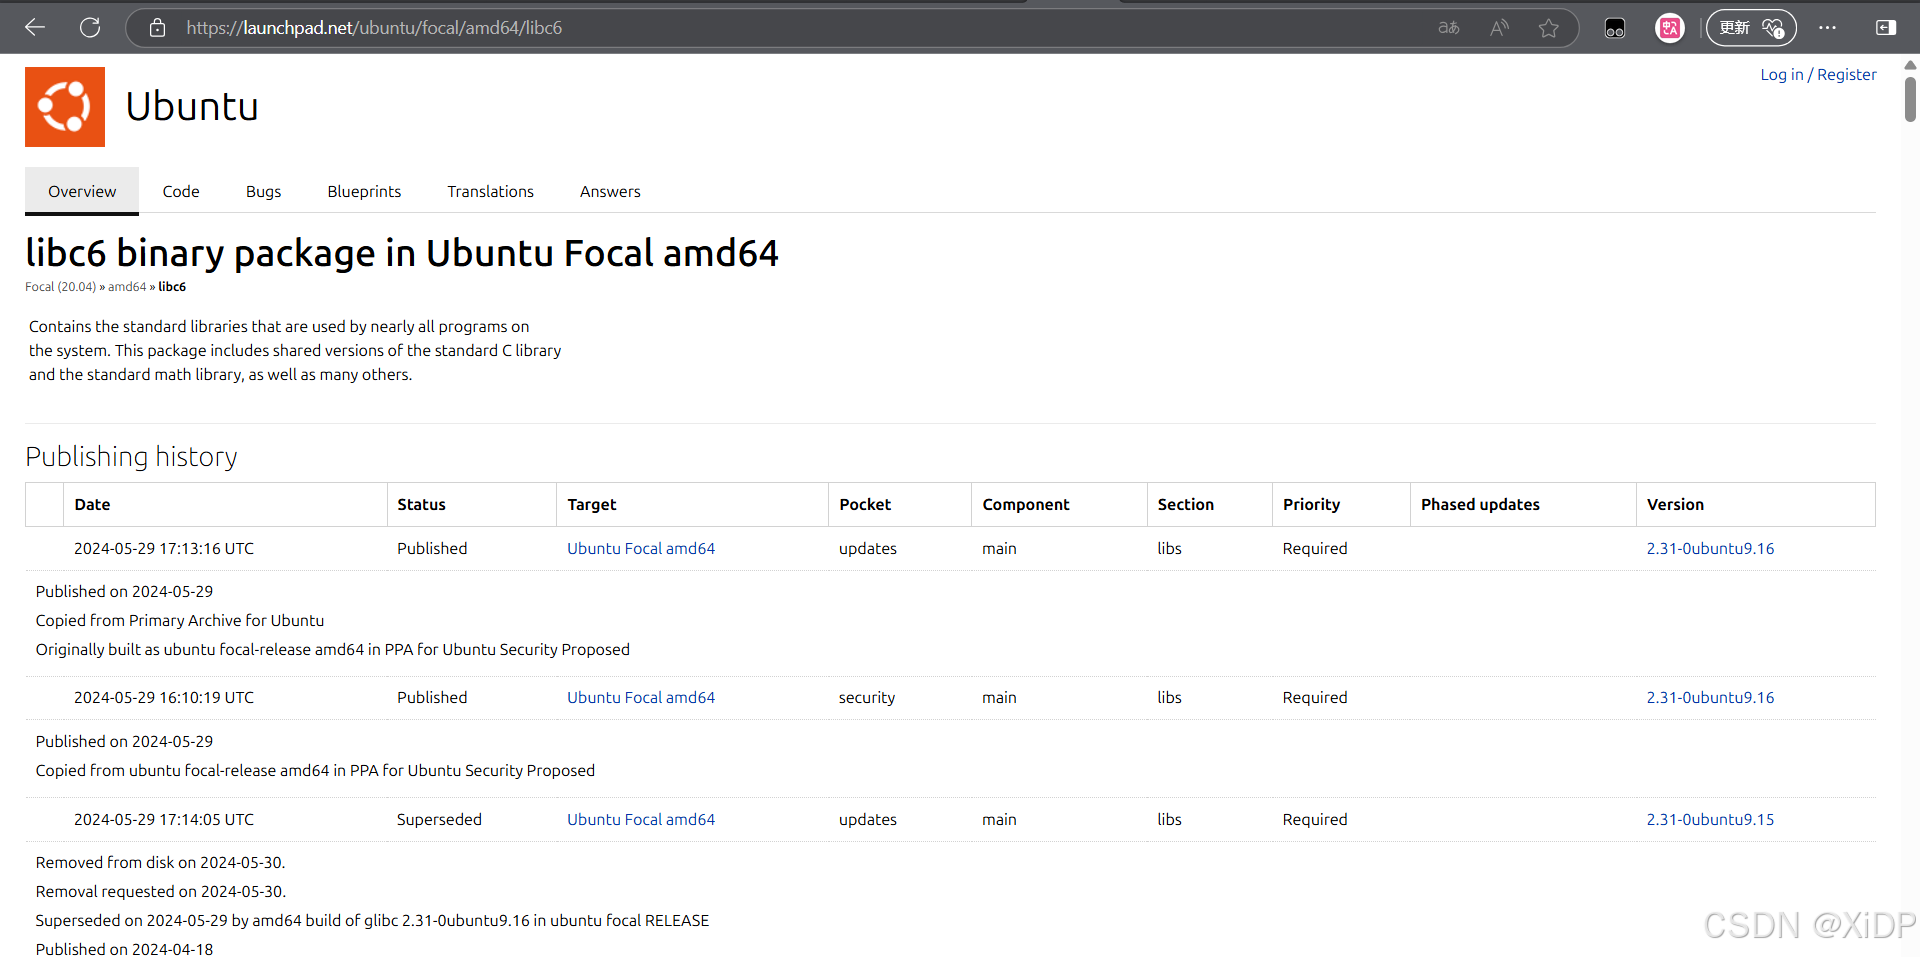The height and width of the screenshot is (957, 1920).
Task: Open version 2.31-0ubuntu9.16 in updates row
Action: click(x=1710, y=548)
